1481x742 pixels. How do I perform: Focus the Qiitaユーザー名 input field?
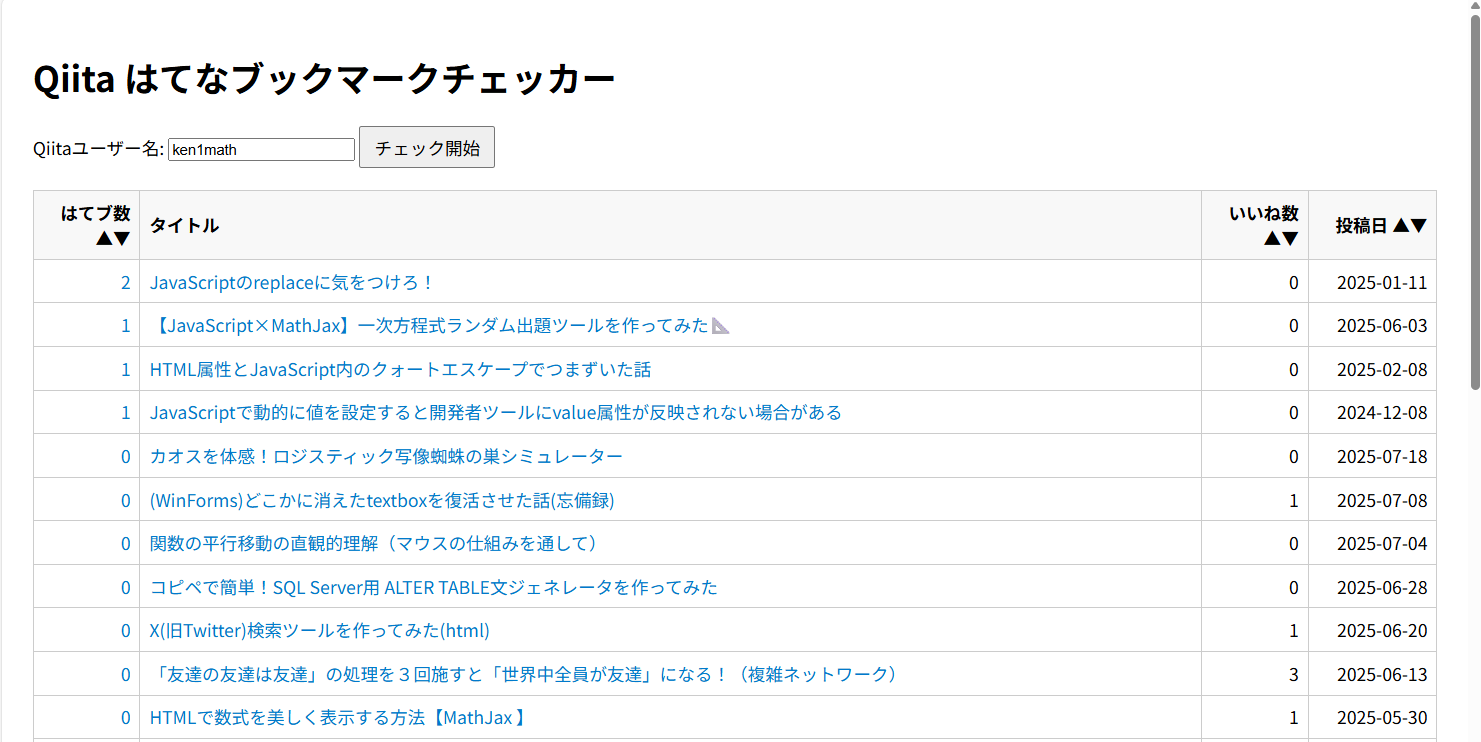pos(262,149)
